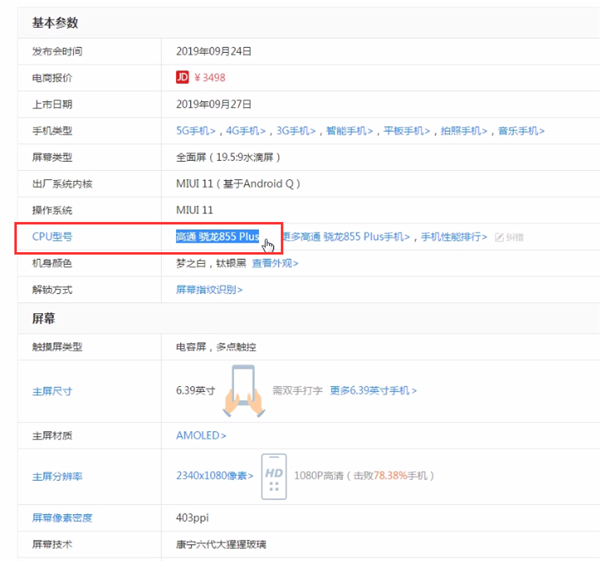Image resolution: width=600 pixels, height=561 pixels.
Task: Click the 操作系统 row label
Action: [52, 210]
